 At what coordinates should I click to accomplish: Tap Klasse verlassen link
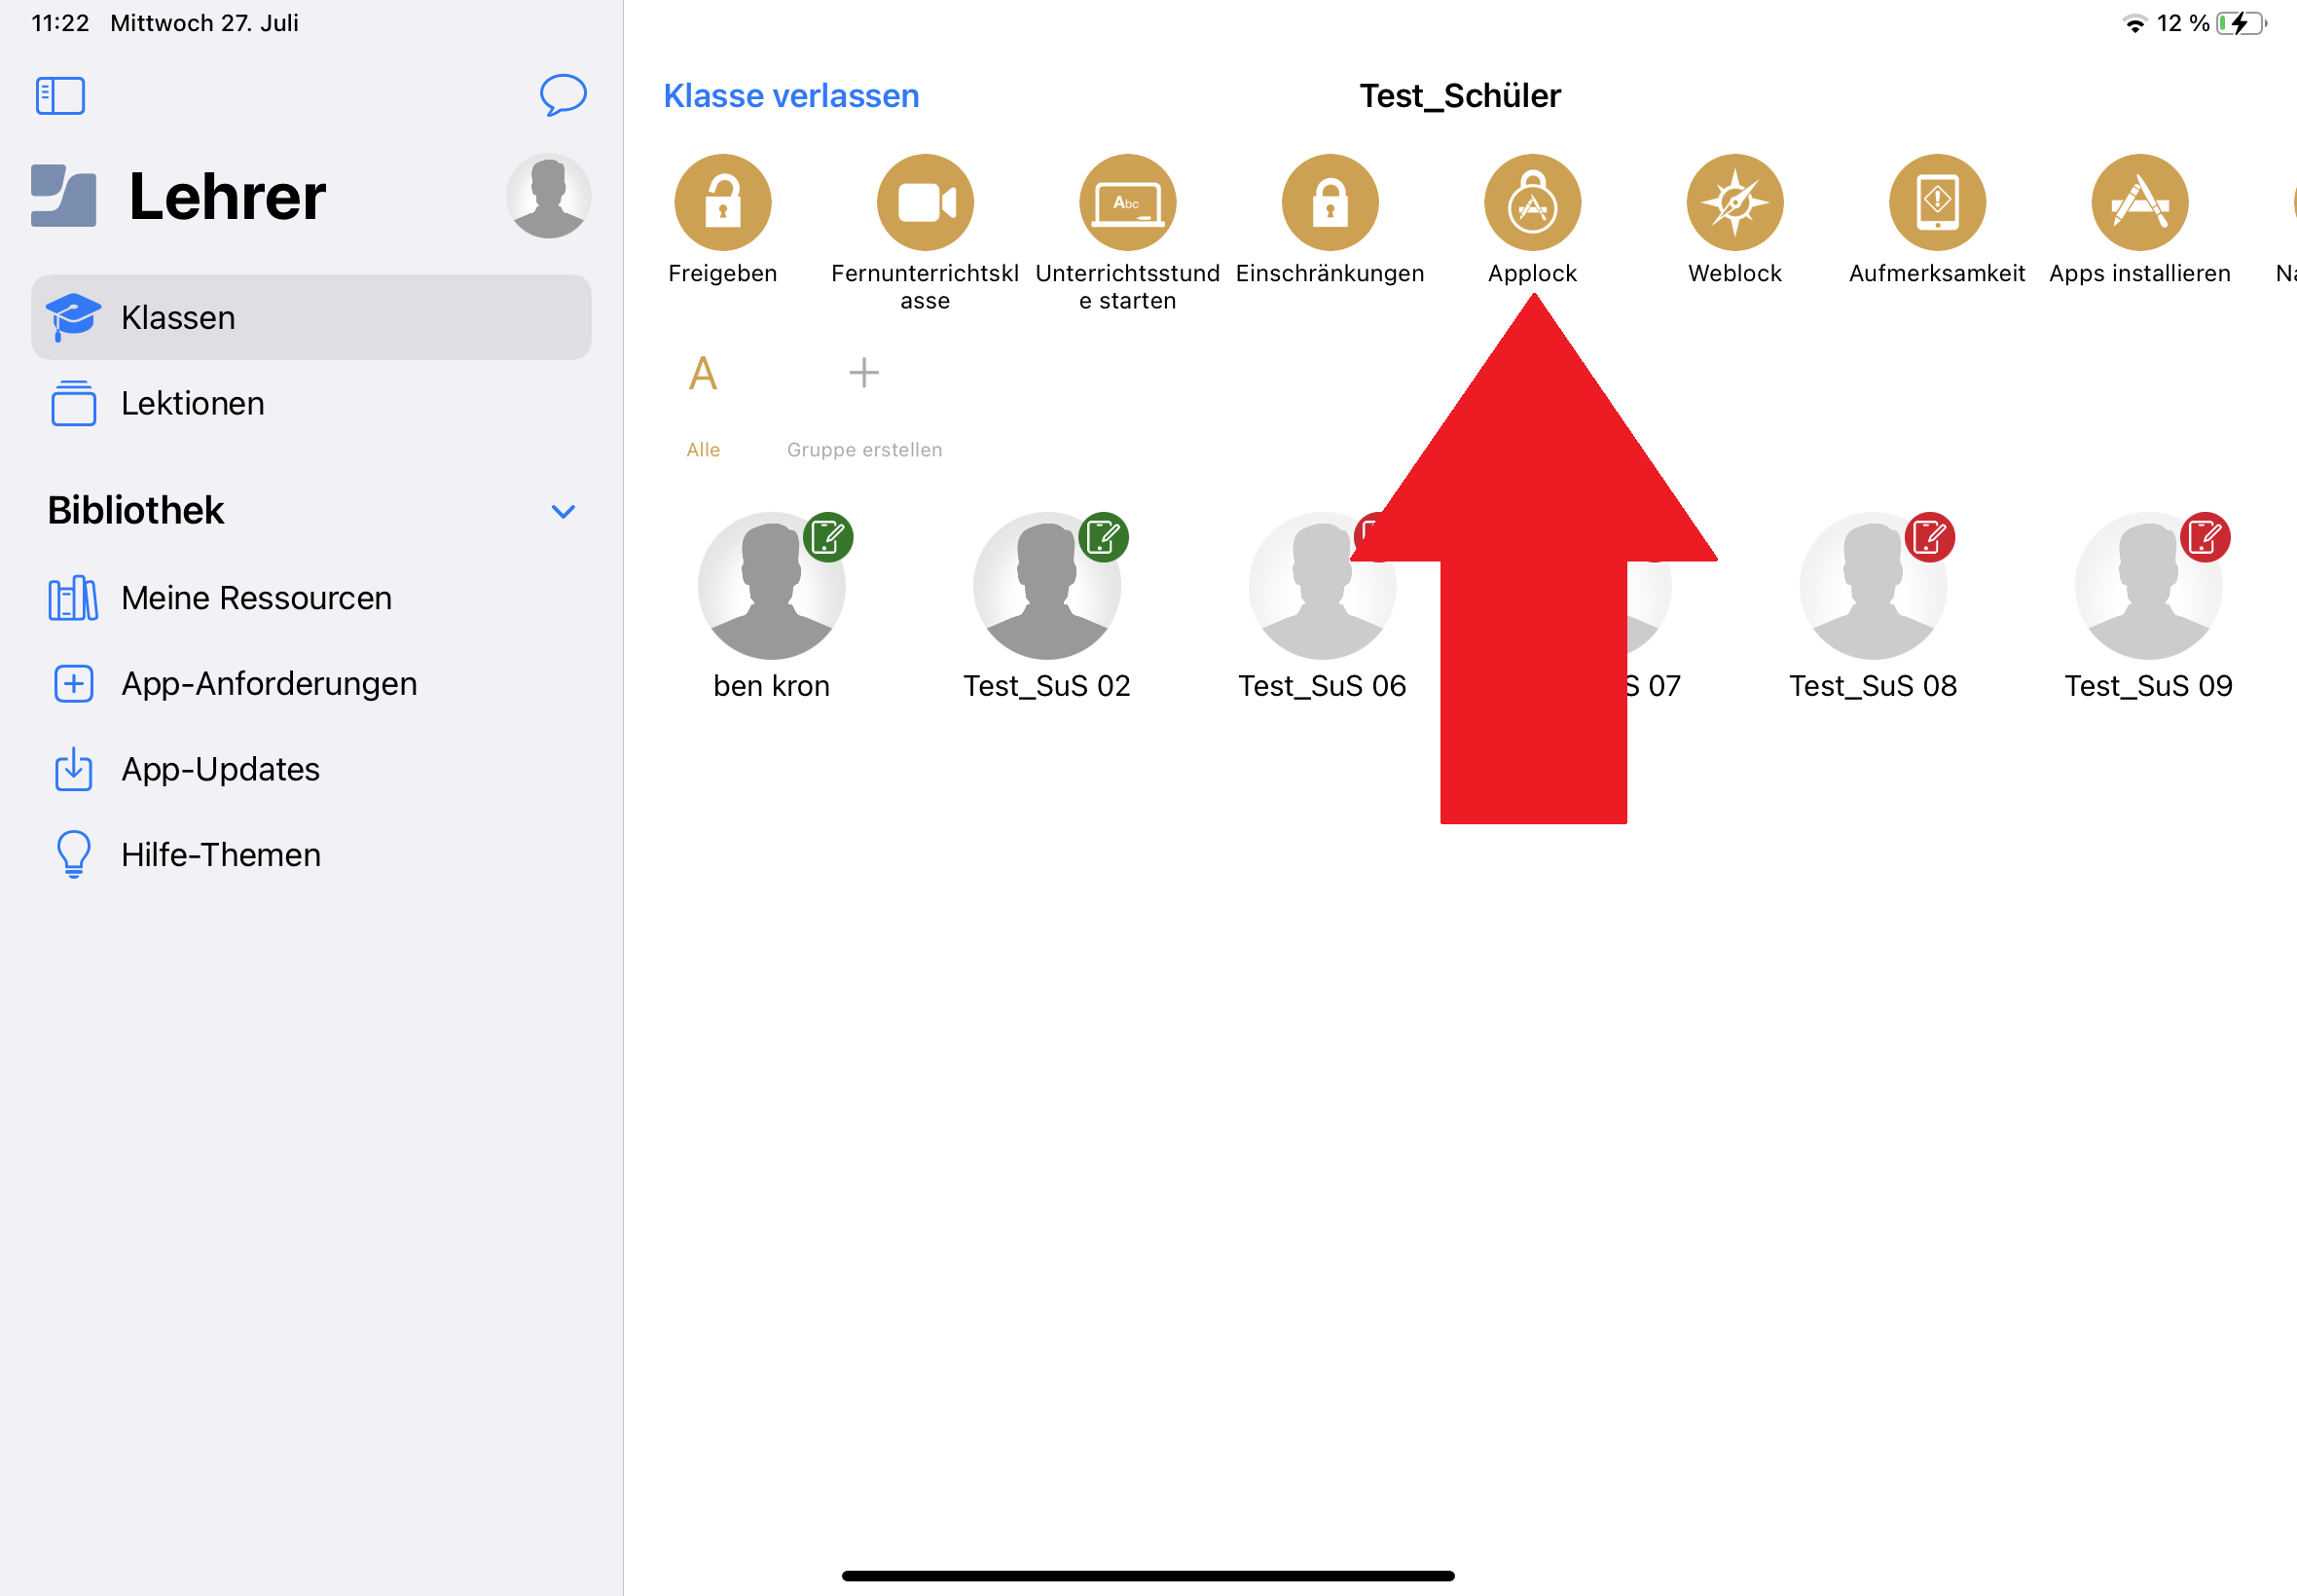pyautogui.click(x=791, y=96)
